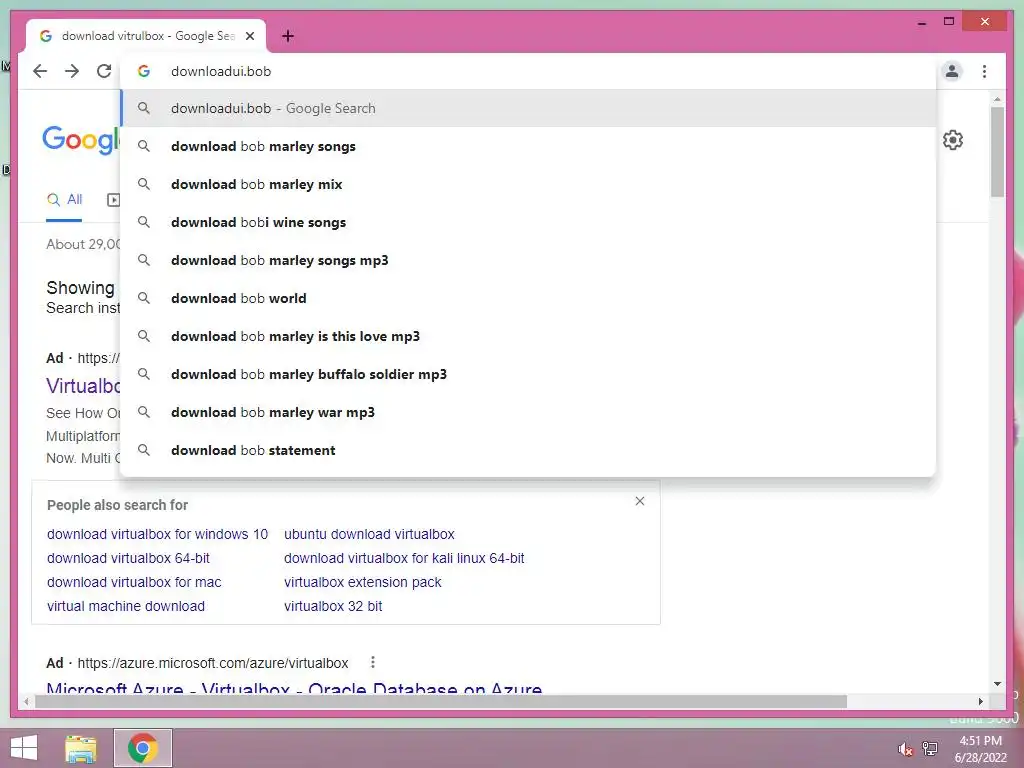Click Chrome icon in the taskbar
1024x768 pixels.
click(x=143, y=748)
